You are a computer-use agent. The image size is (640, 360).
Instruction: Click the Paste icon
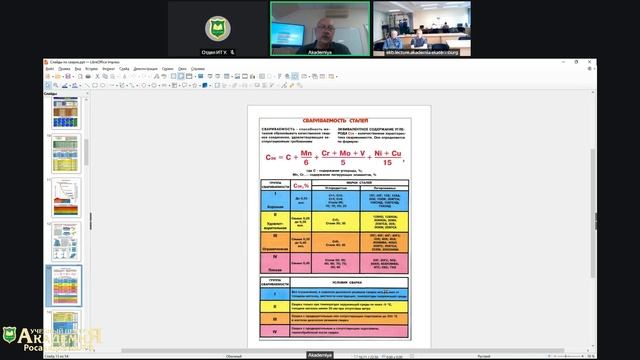(x=113, y=76)
